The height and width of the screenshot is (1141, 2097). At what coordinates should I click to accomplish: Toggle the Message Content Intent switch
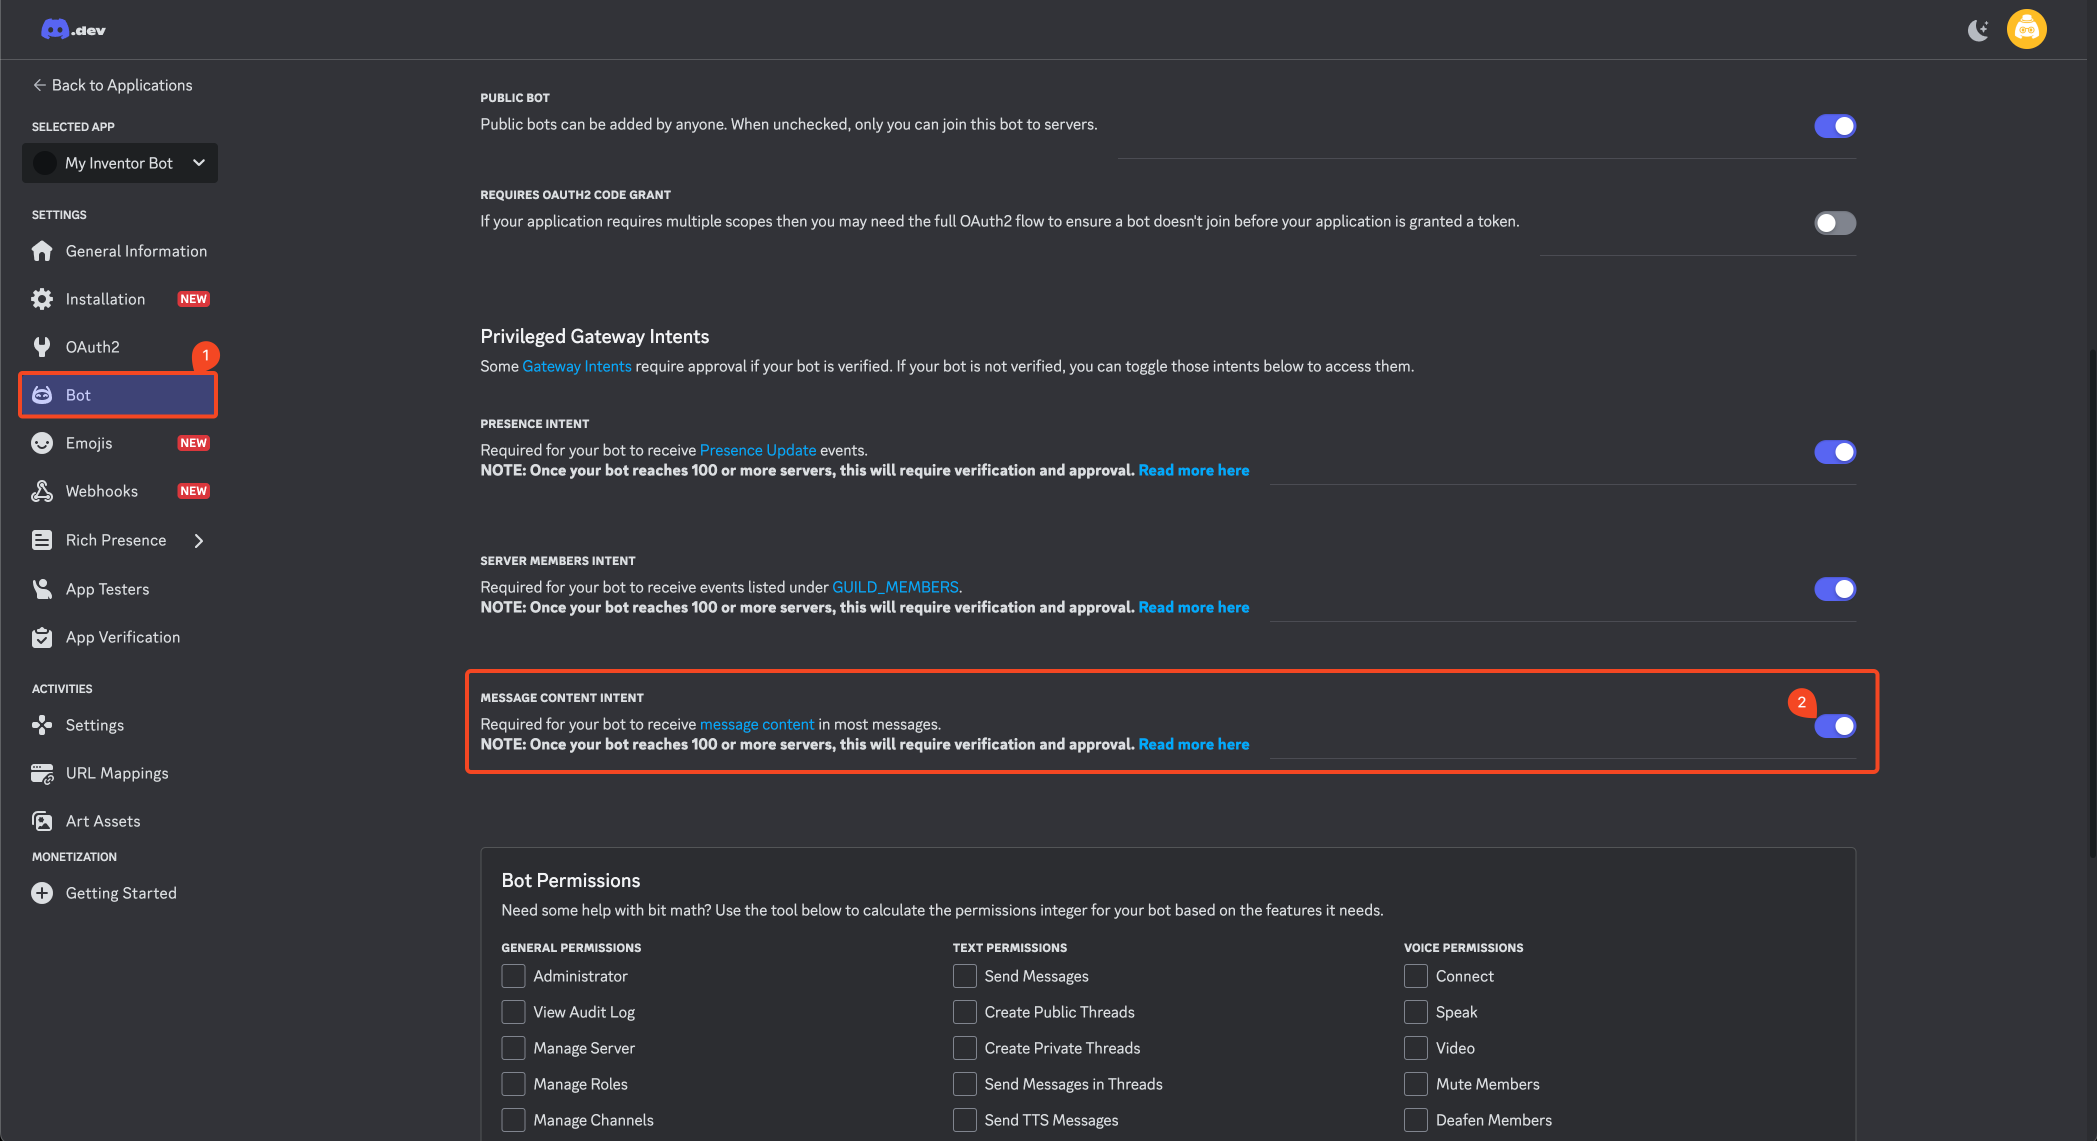pyautogui.click(x=1835, y=726)
